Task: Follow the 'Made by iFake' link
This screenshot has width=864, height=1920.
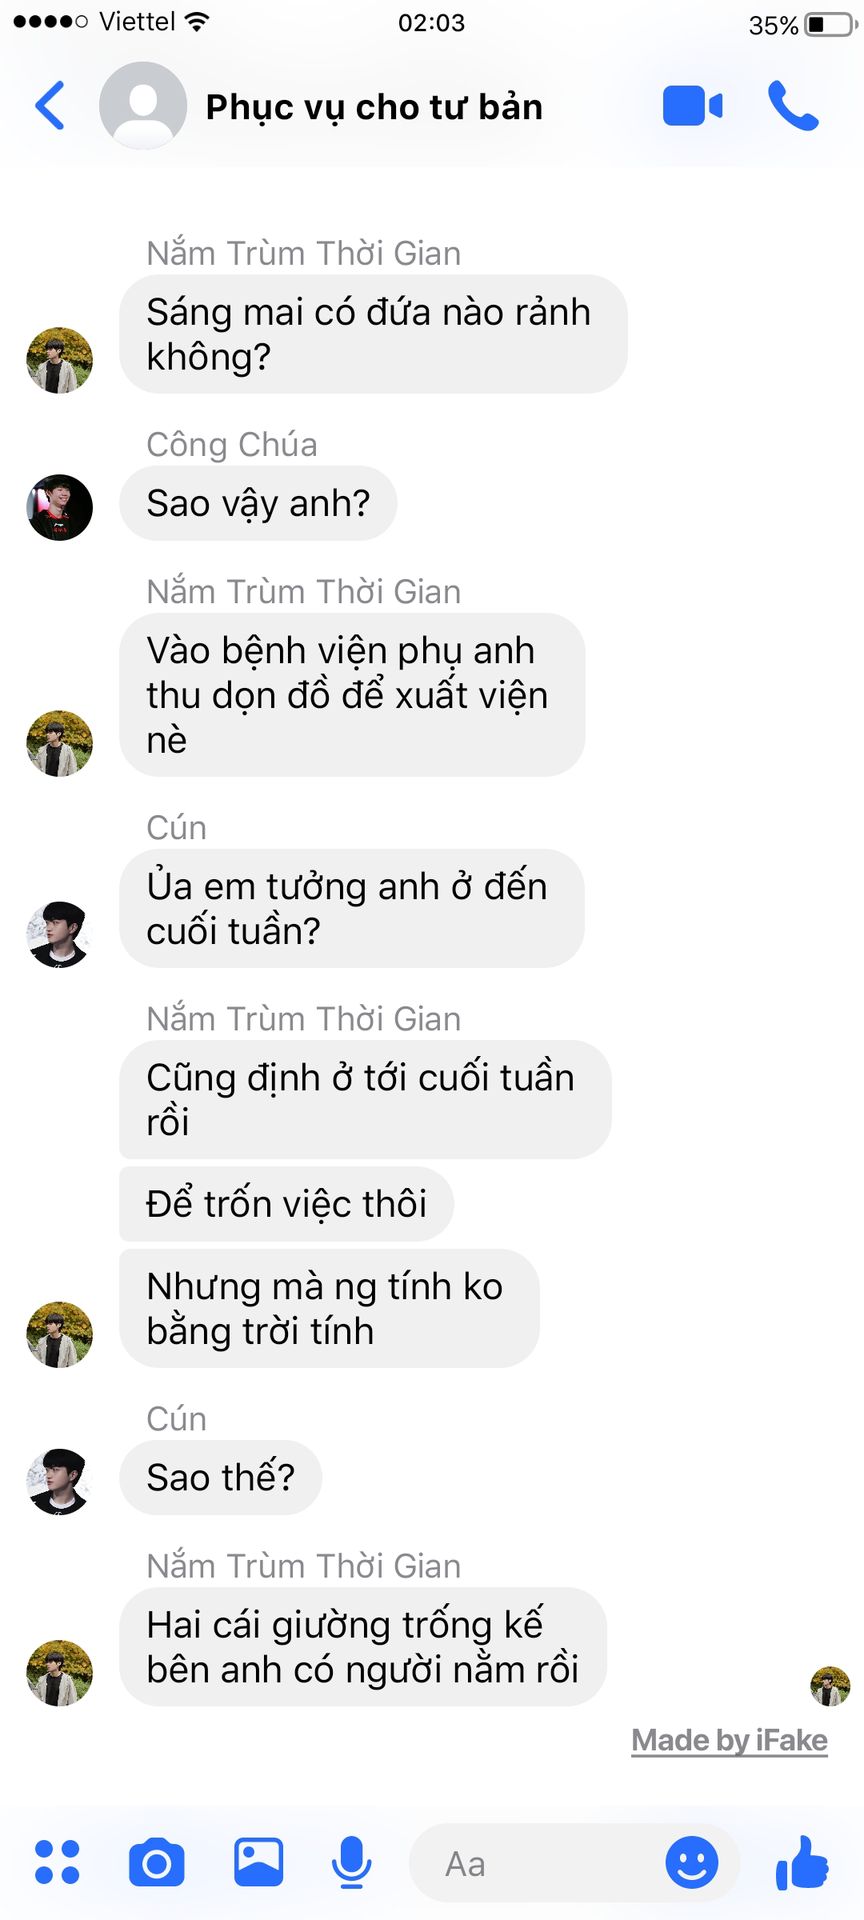Action: point(729,1740)
